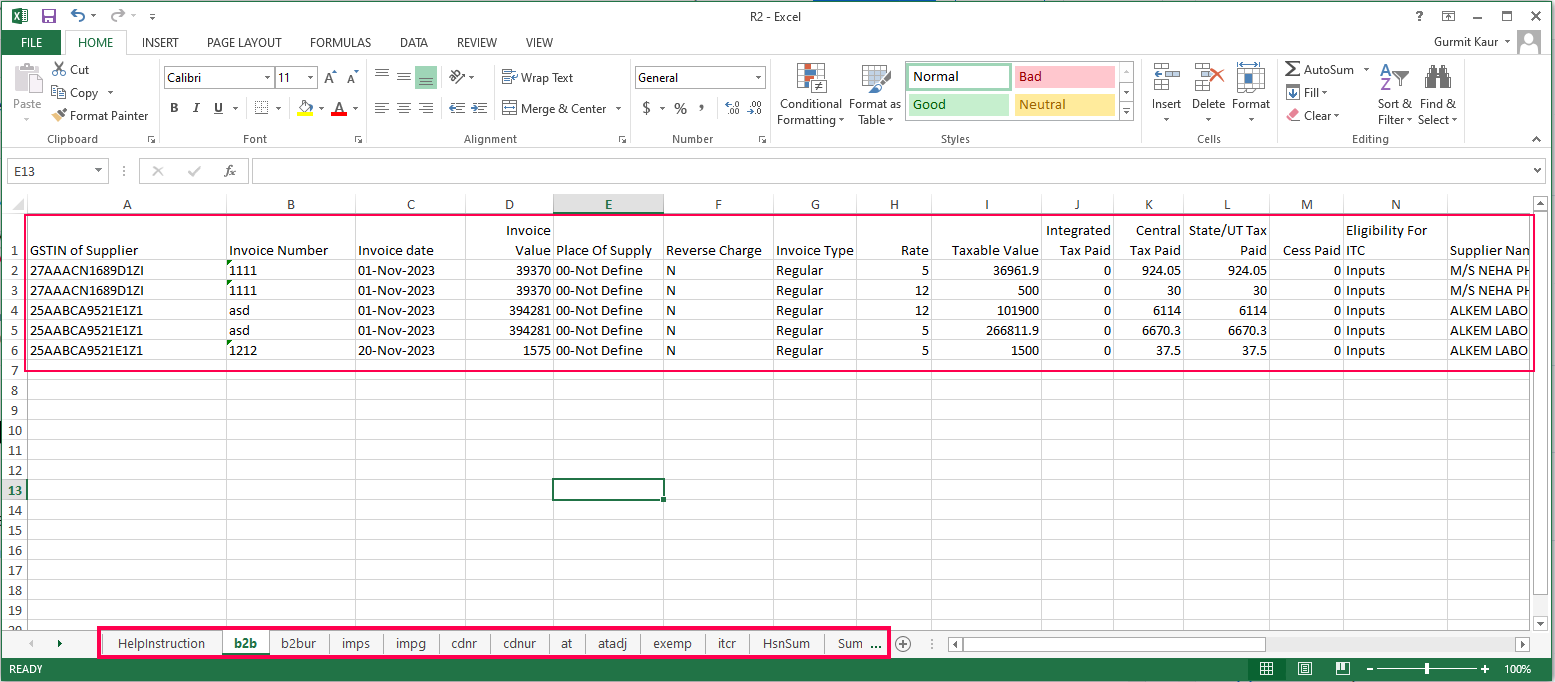Screen dimensions: 1555x682
Task: Click the Save icon in quick access toolbar
Action: [x=49, y=16]
